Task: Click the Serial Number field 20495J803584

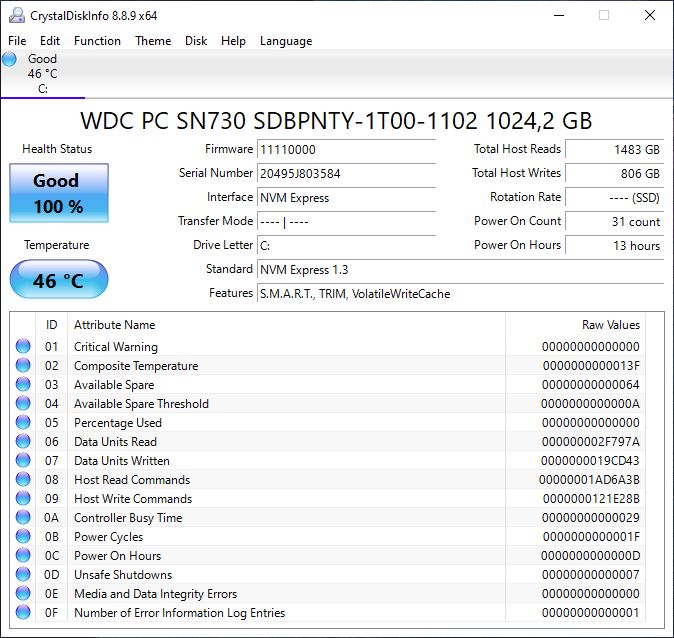Action: [x=346, y=174]
